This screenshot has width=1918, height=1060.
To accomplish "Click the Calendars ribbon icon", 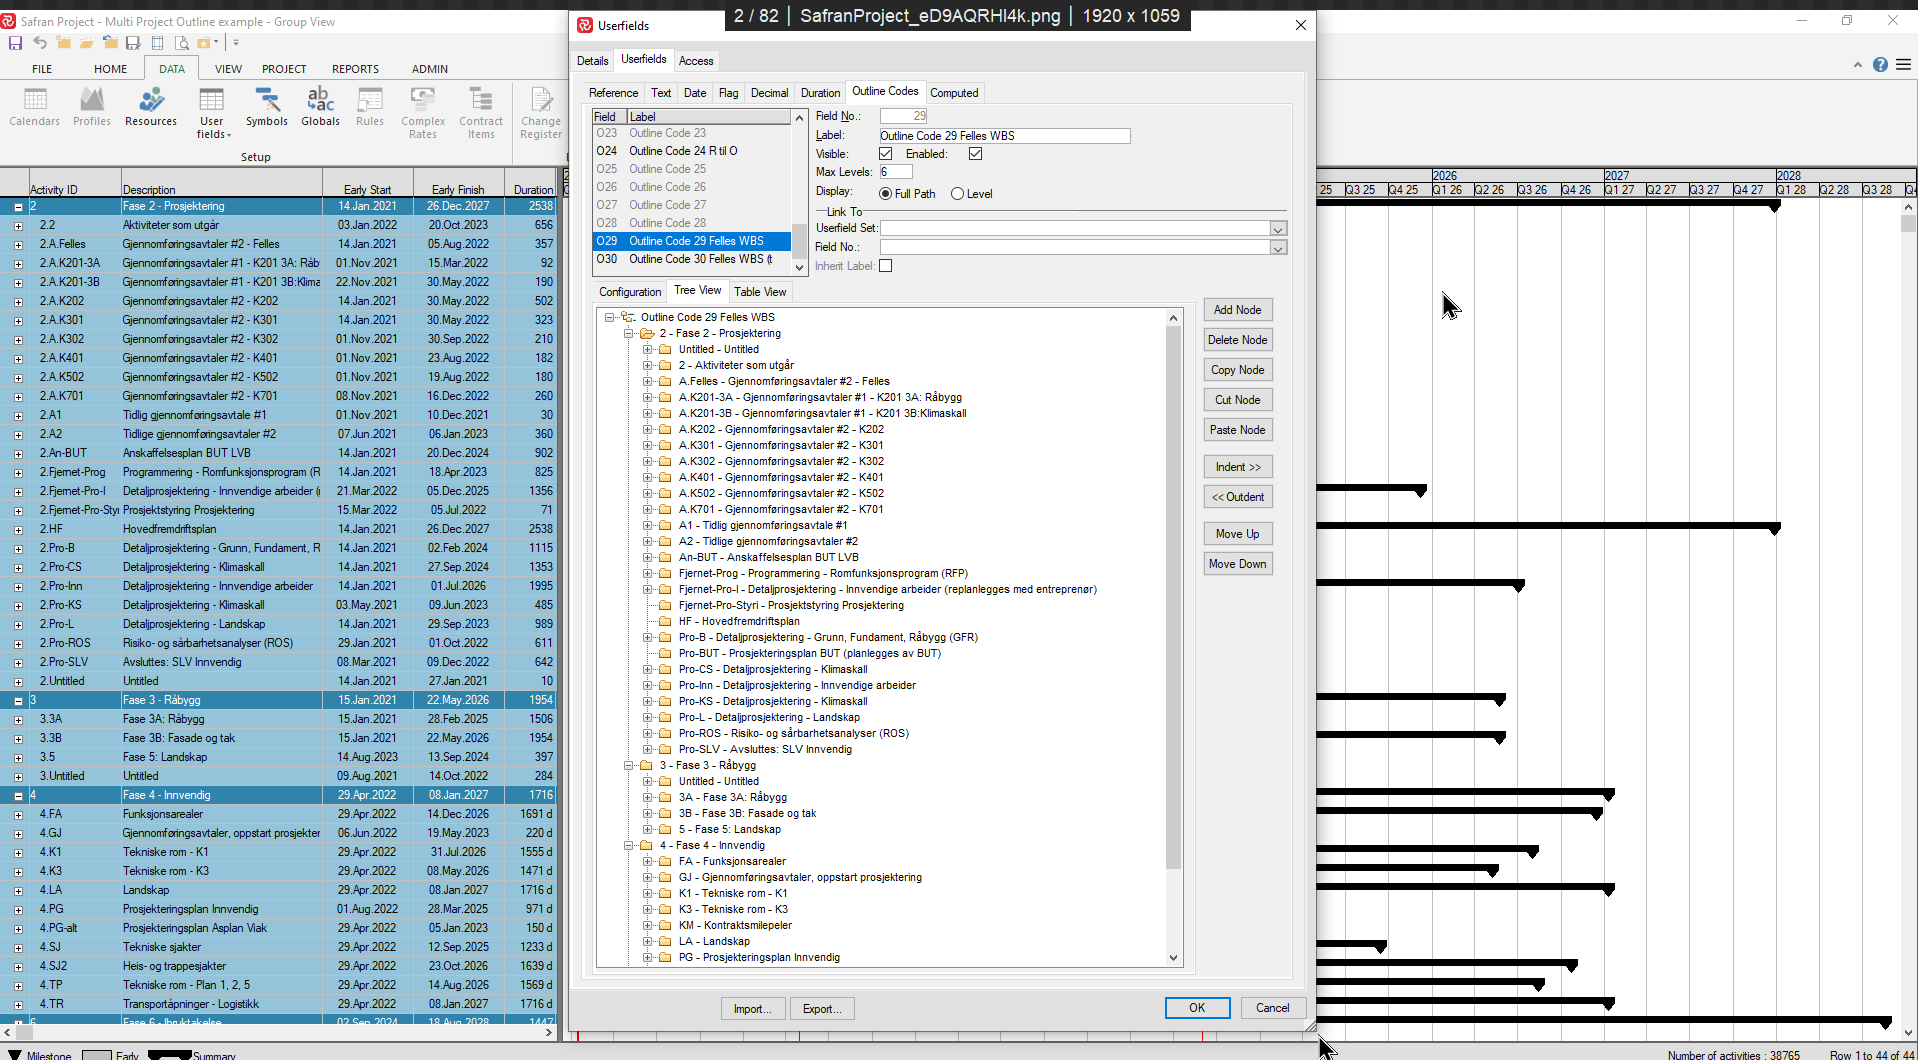I will click(x=35, y=107).
